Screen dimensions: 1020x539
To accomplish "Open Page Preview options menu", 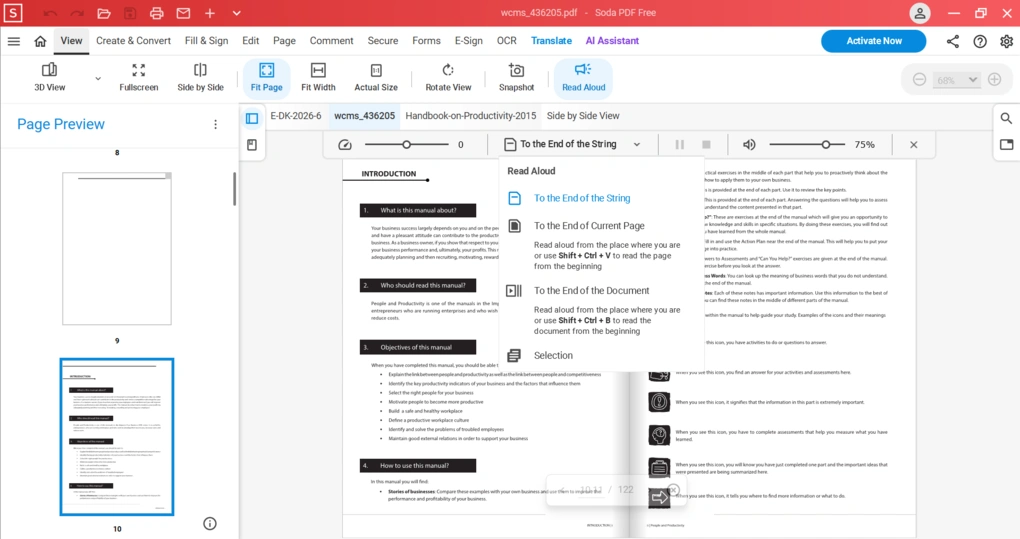I will click(x=215, y=124).
